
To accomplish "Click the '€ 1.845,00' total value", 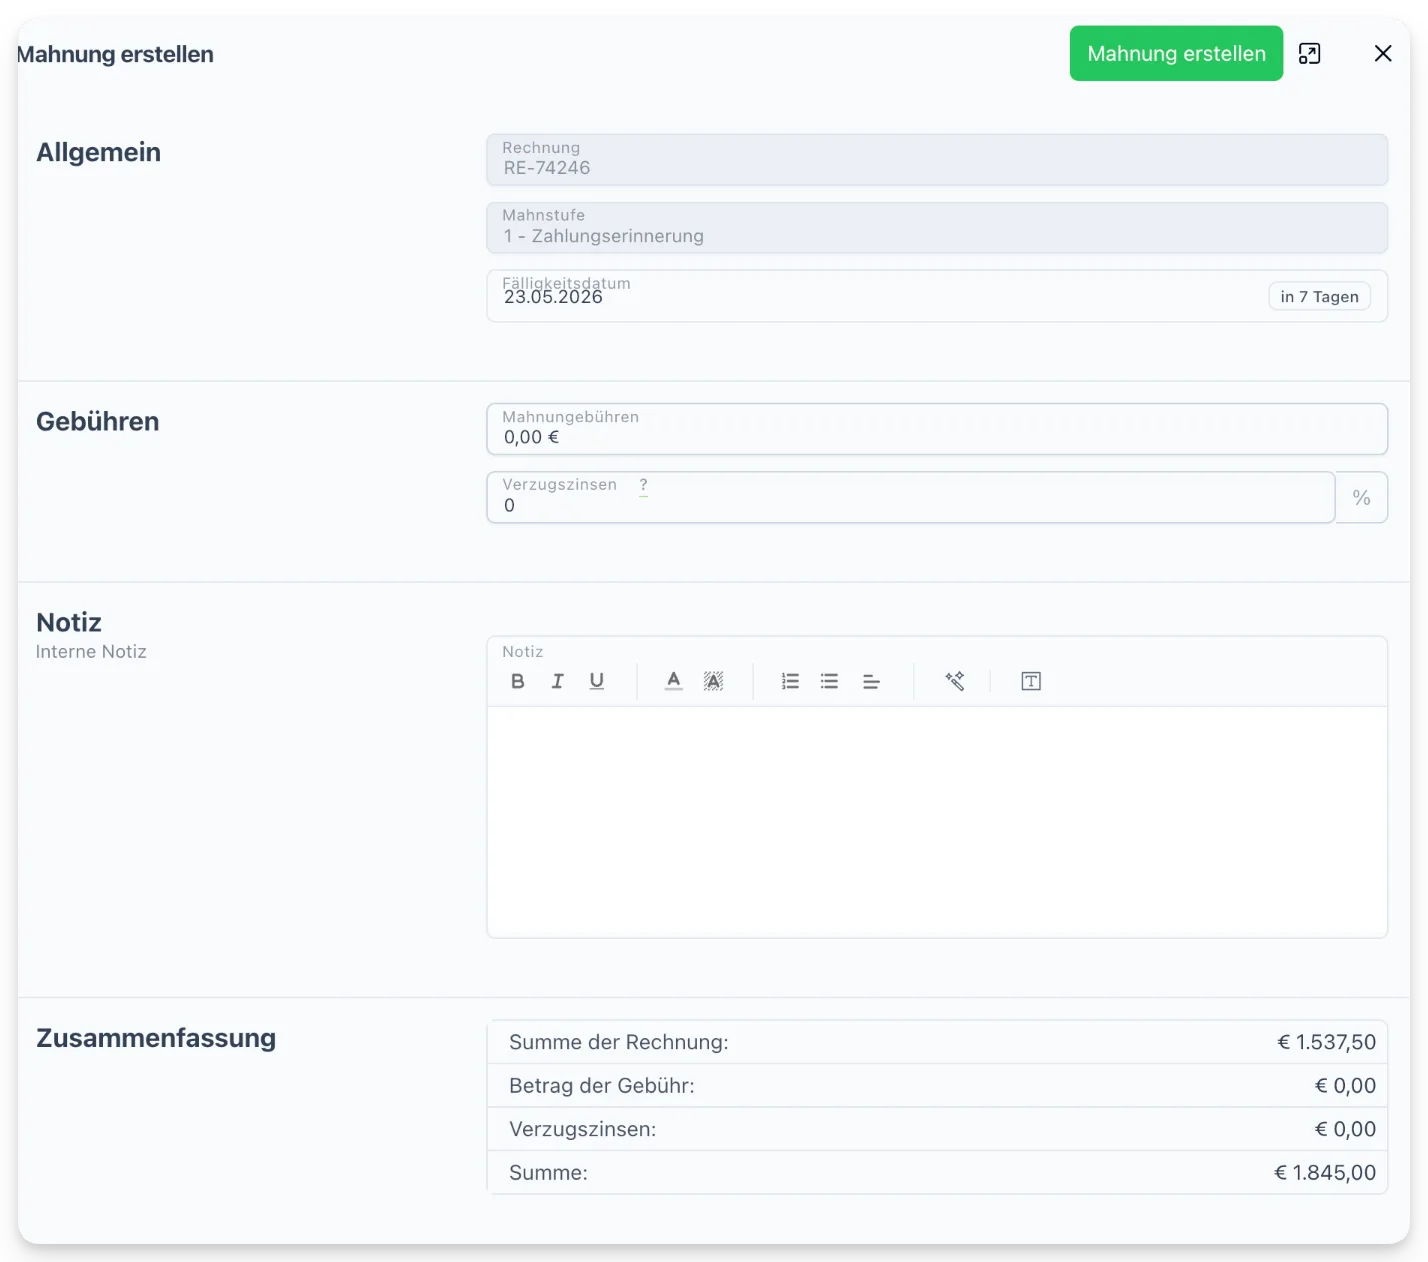I will point(1325,1172).
